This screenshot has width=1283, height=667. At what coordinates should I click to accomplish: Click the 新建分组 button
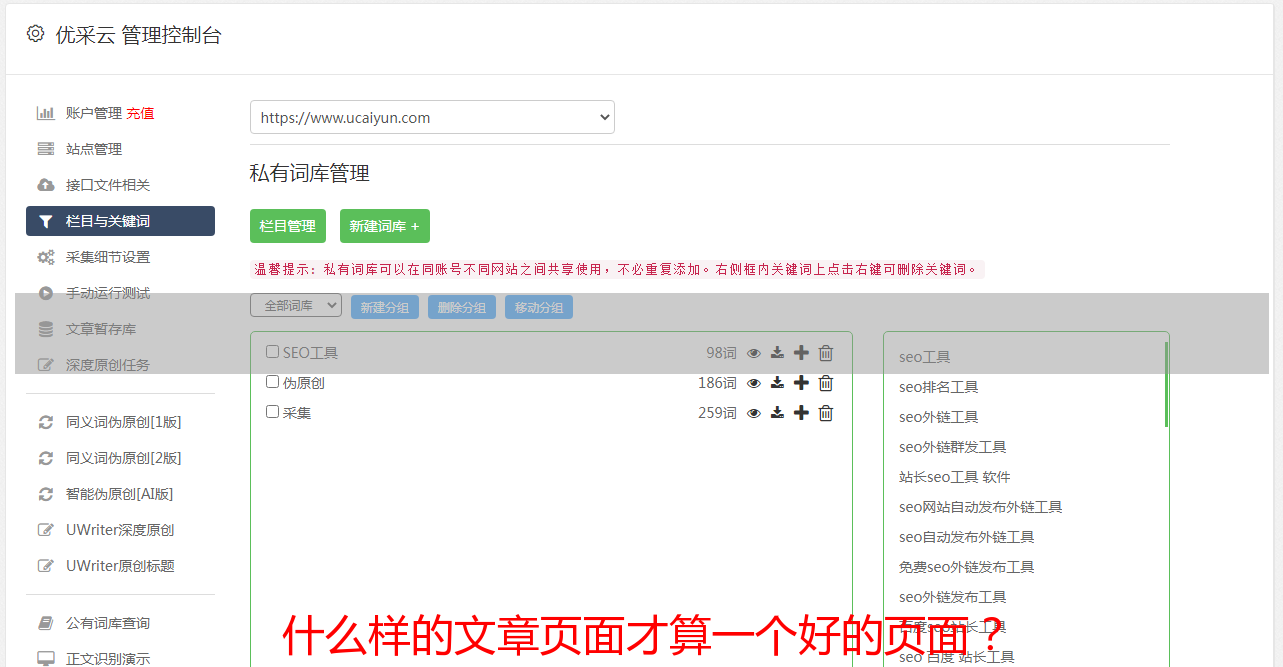[385, 307]
